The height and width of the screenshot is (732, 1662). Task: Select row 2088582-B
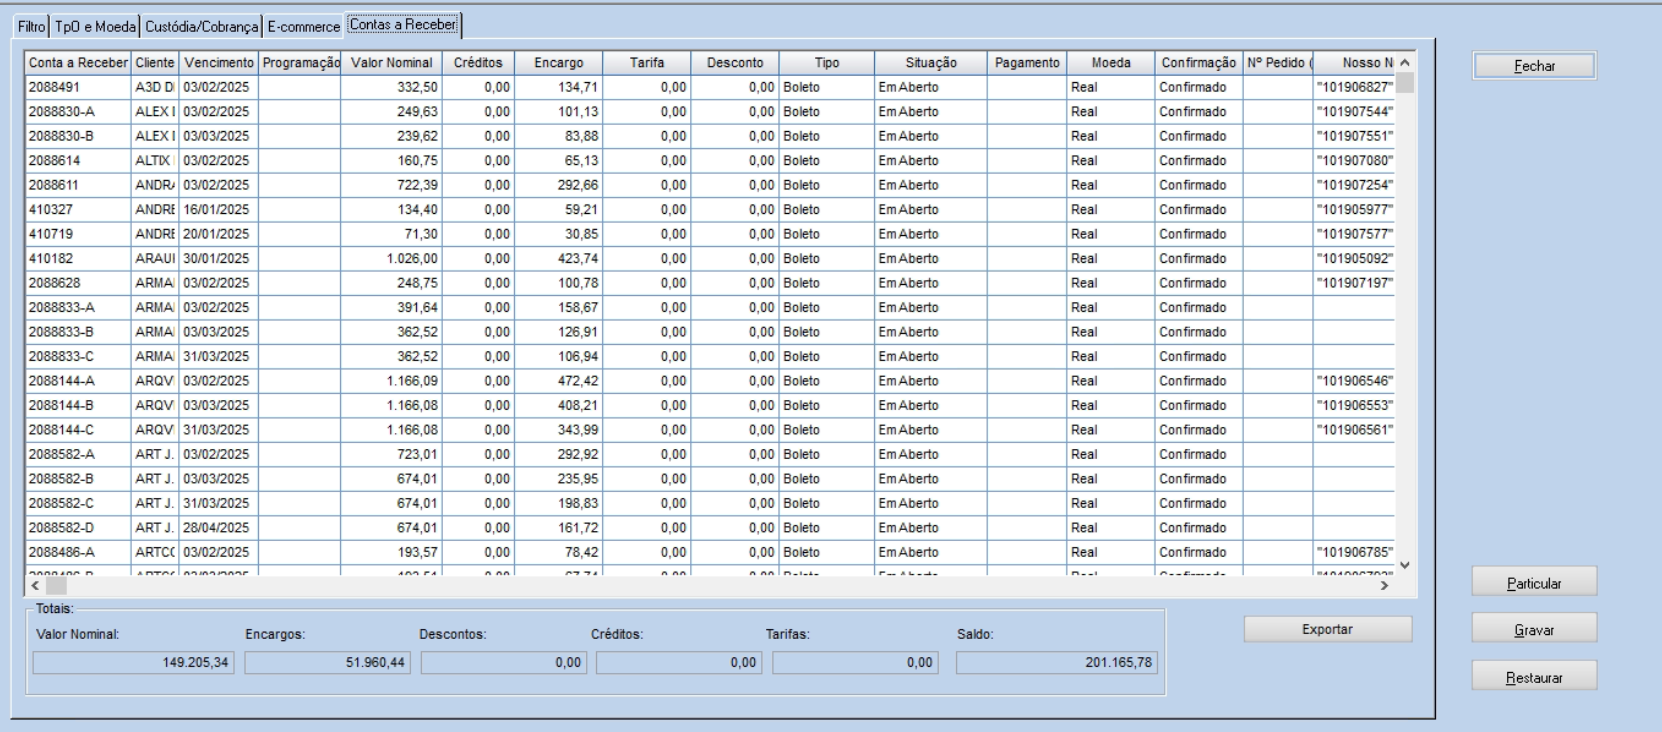point(710,479)
